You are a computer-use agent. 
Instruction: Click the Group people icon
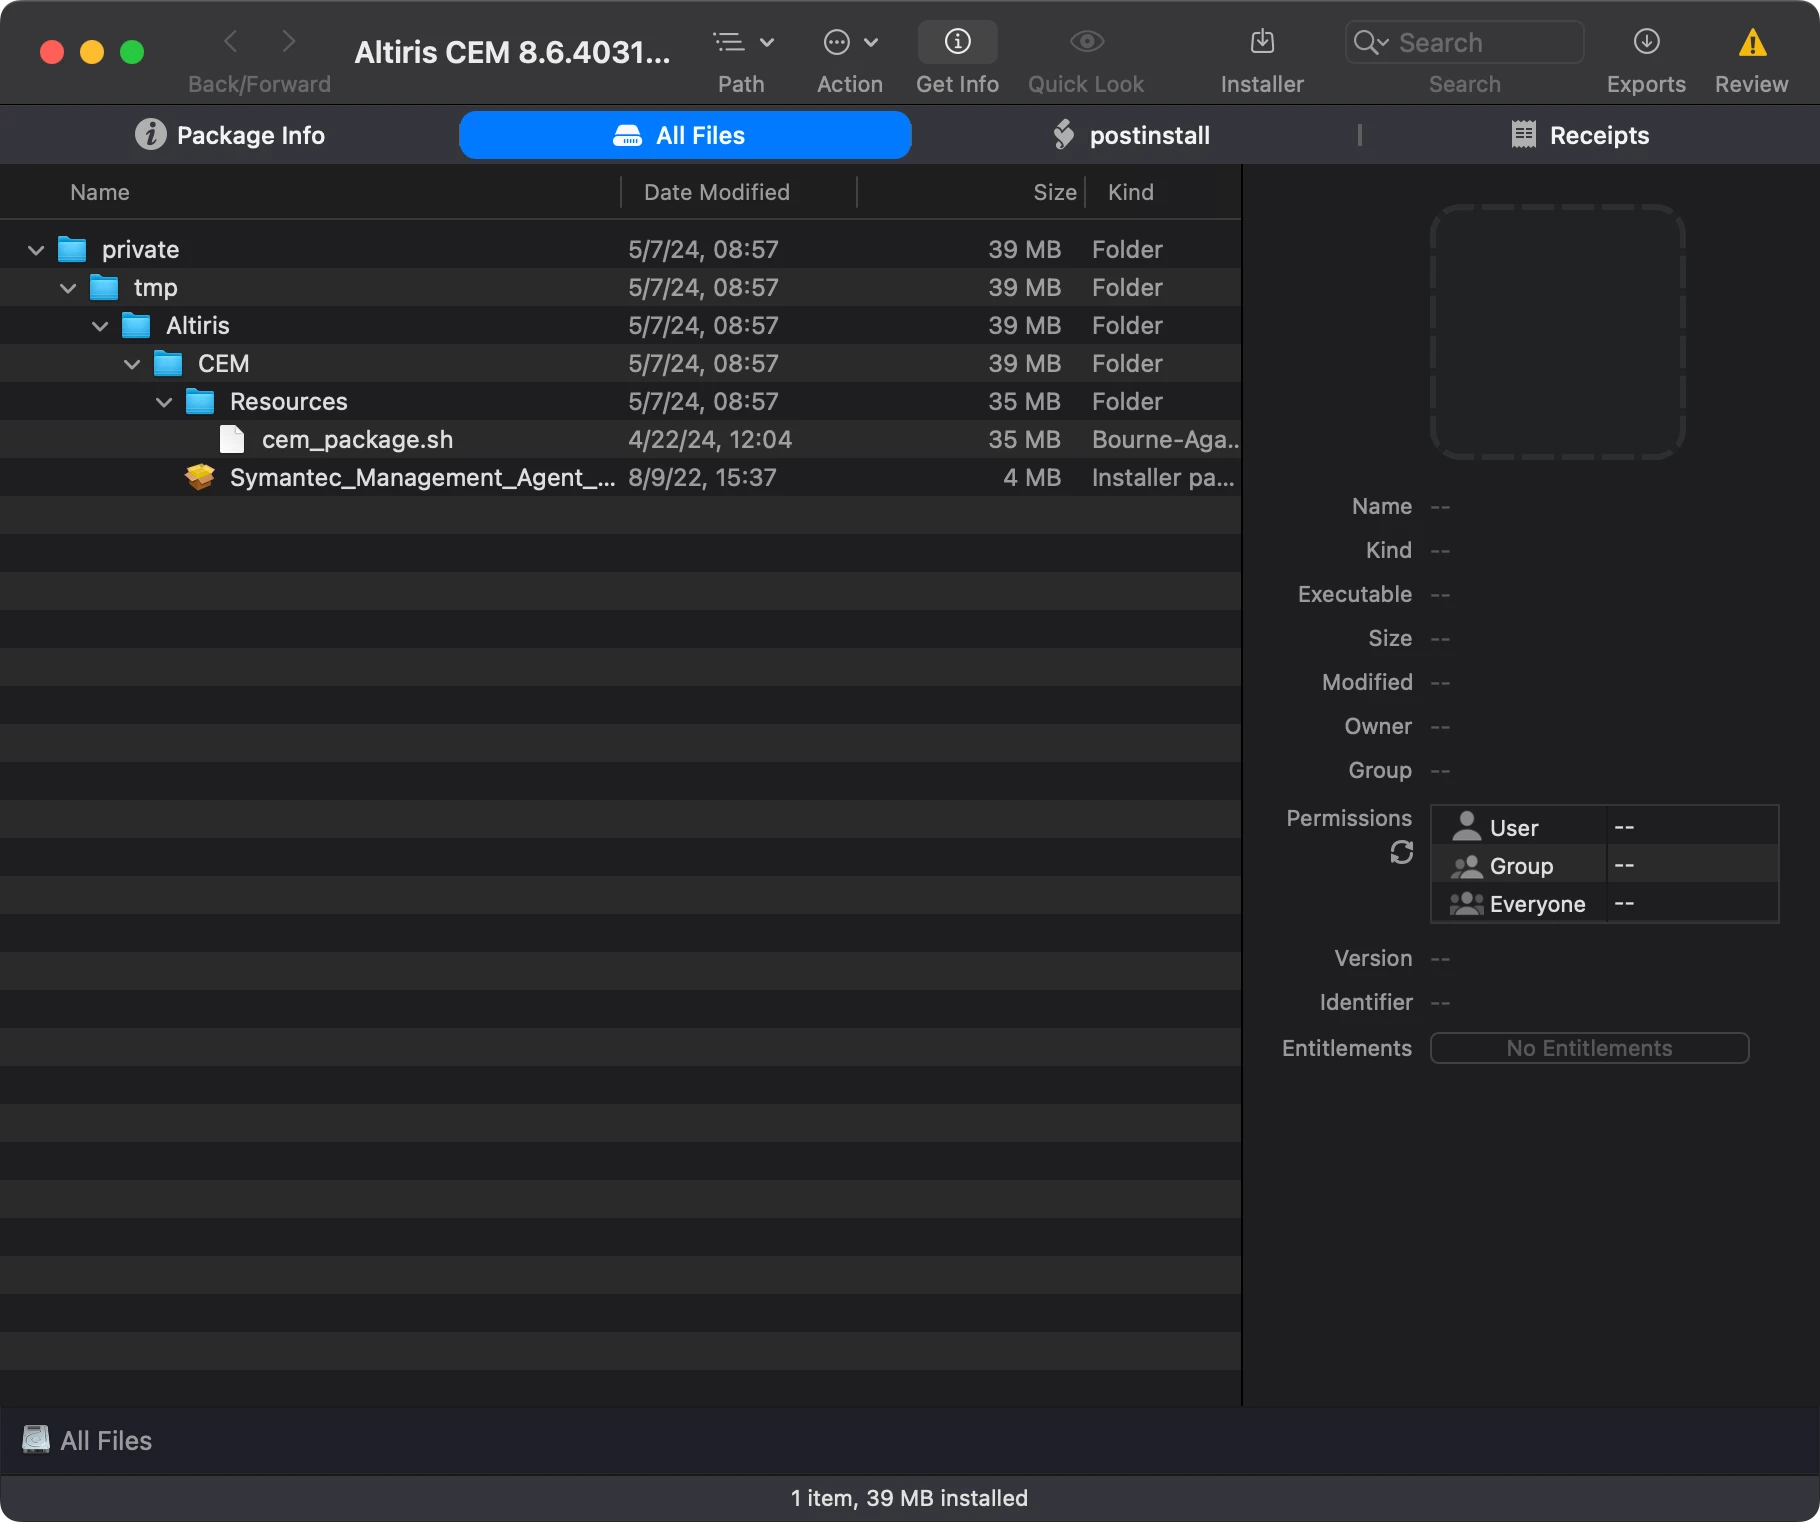[x=1466, y=865]
